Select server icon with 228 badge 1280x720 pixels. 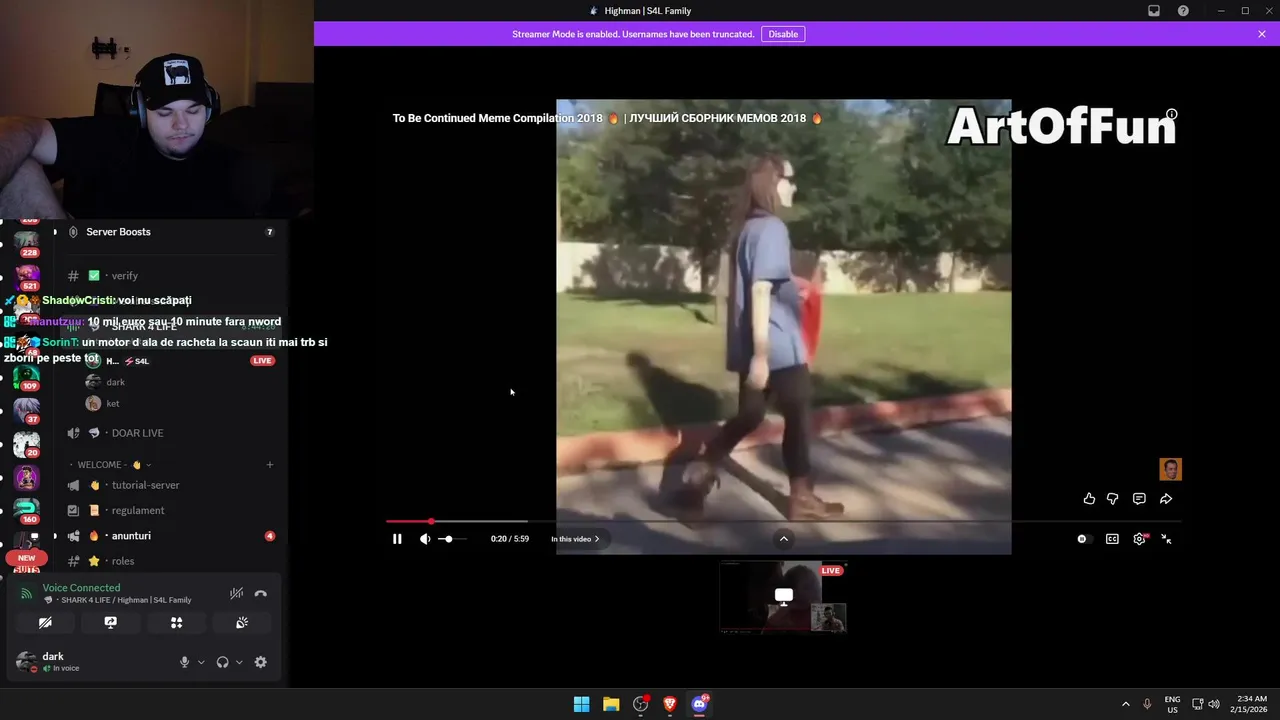pyautogui.click(x=26, y=242)
